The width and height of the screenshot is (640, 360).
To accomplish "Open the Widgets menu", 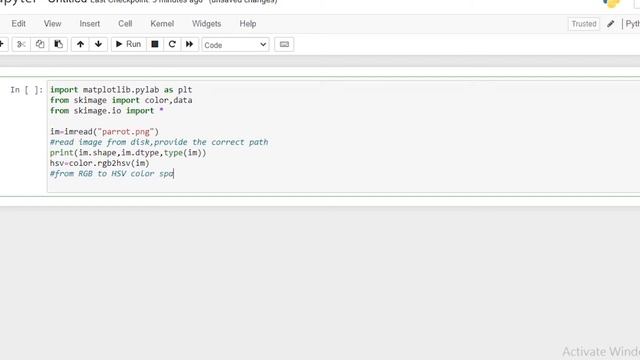I will (x=207, y=24).
